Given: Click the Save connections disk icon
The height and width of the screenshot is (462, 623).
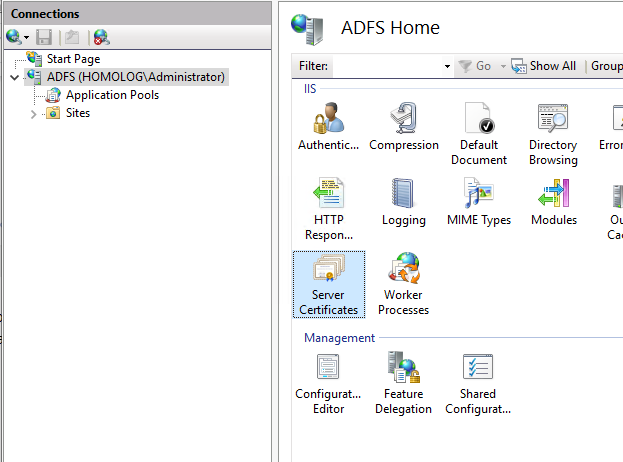Looking at the screenshot, I should coord(44,37).
